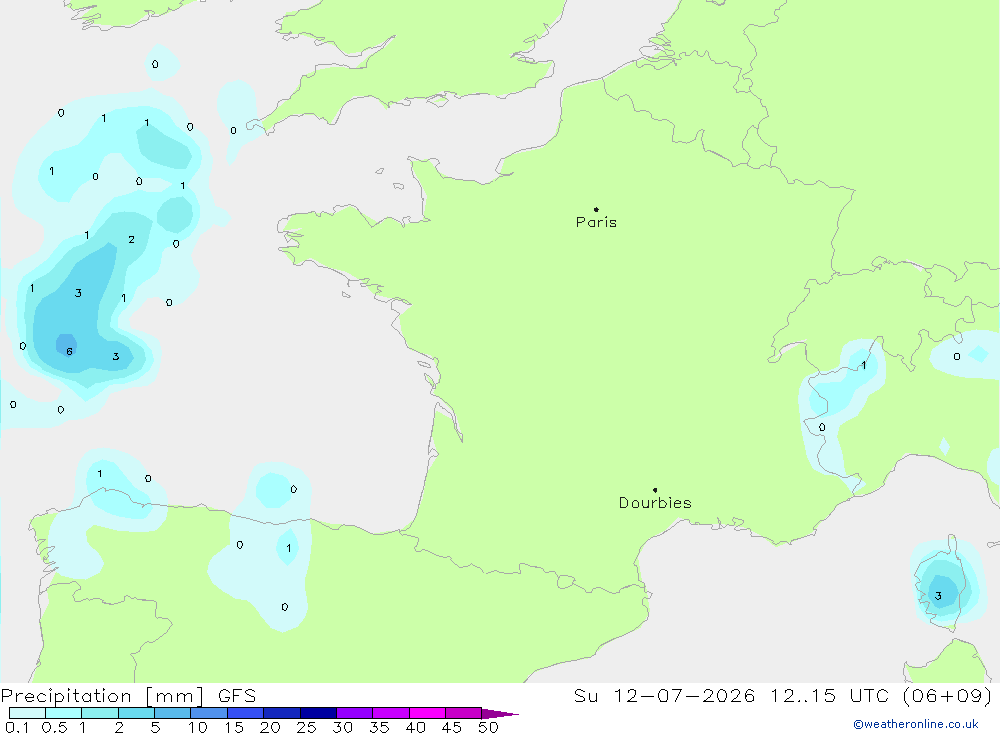Click the Dourbies city label
The image size is (1000, 733).
[x=655, y=503]
